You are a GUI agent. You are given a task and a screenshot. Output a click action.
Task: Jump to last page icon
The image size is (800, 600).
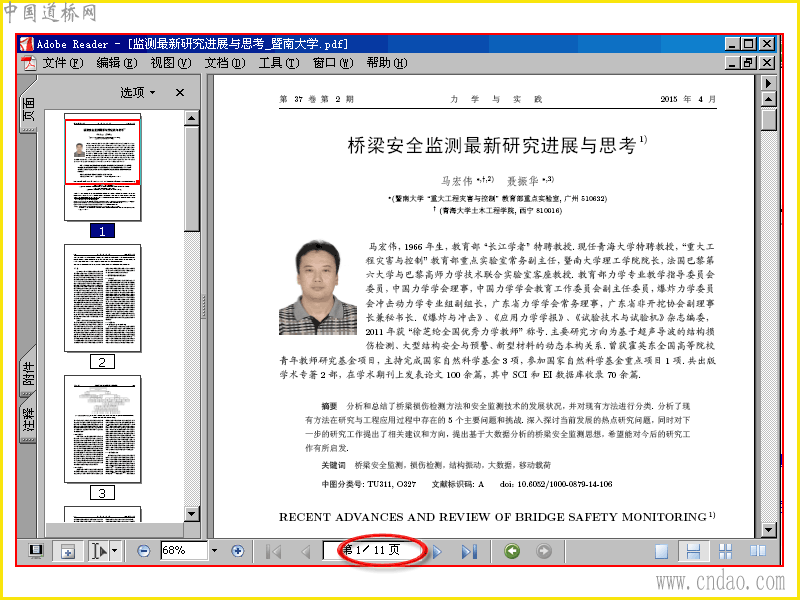pos(469,552)
